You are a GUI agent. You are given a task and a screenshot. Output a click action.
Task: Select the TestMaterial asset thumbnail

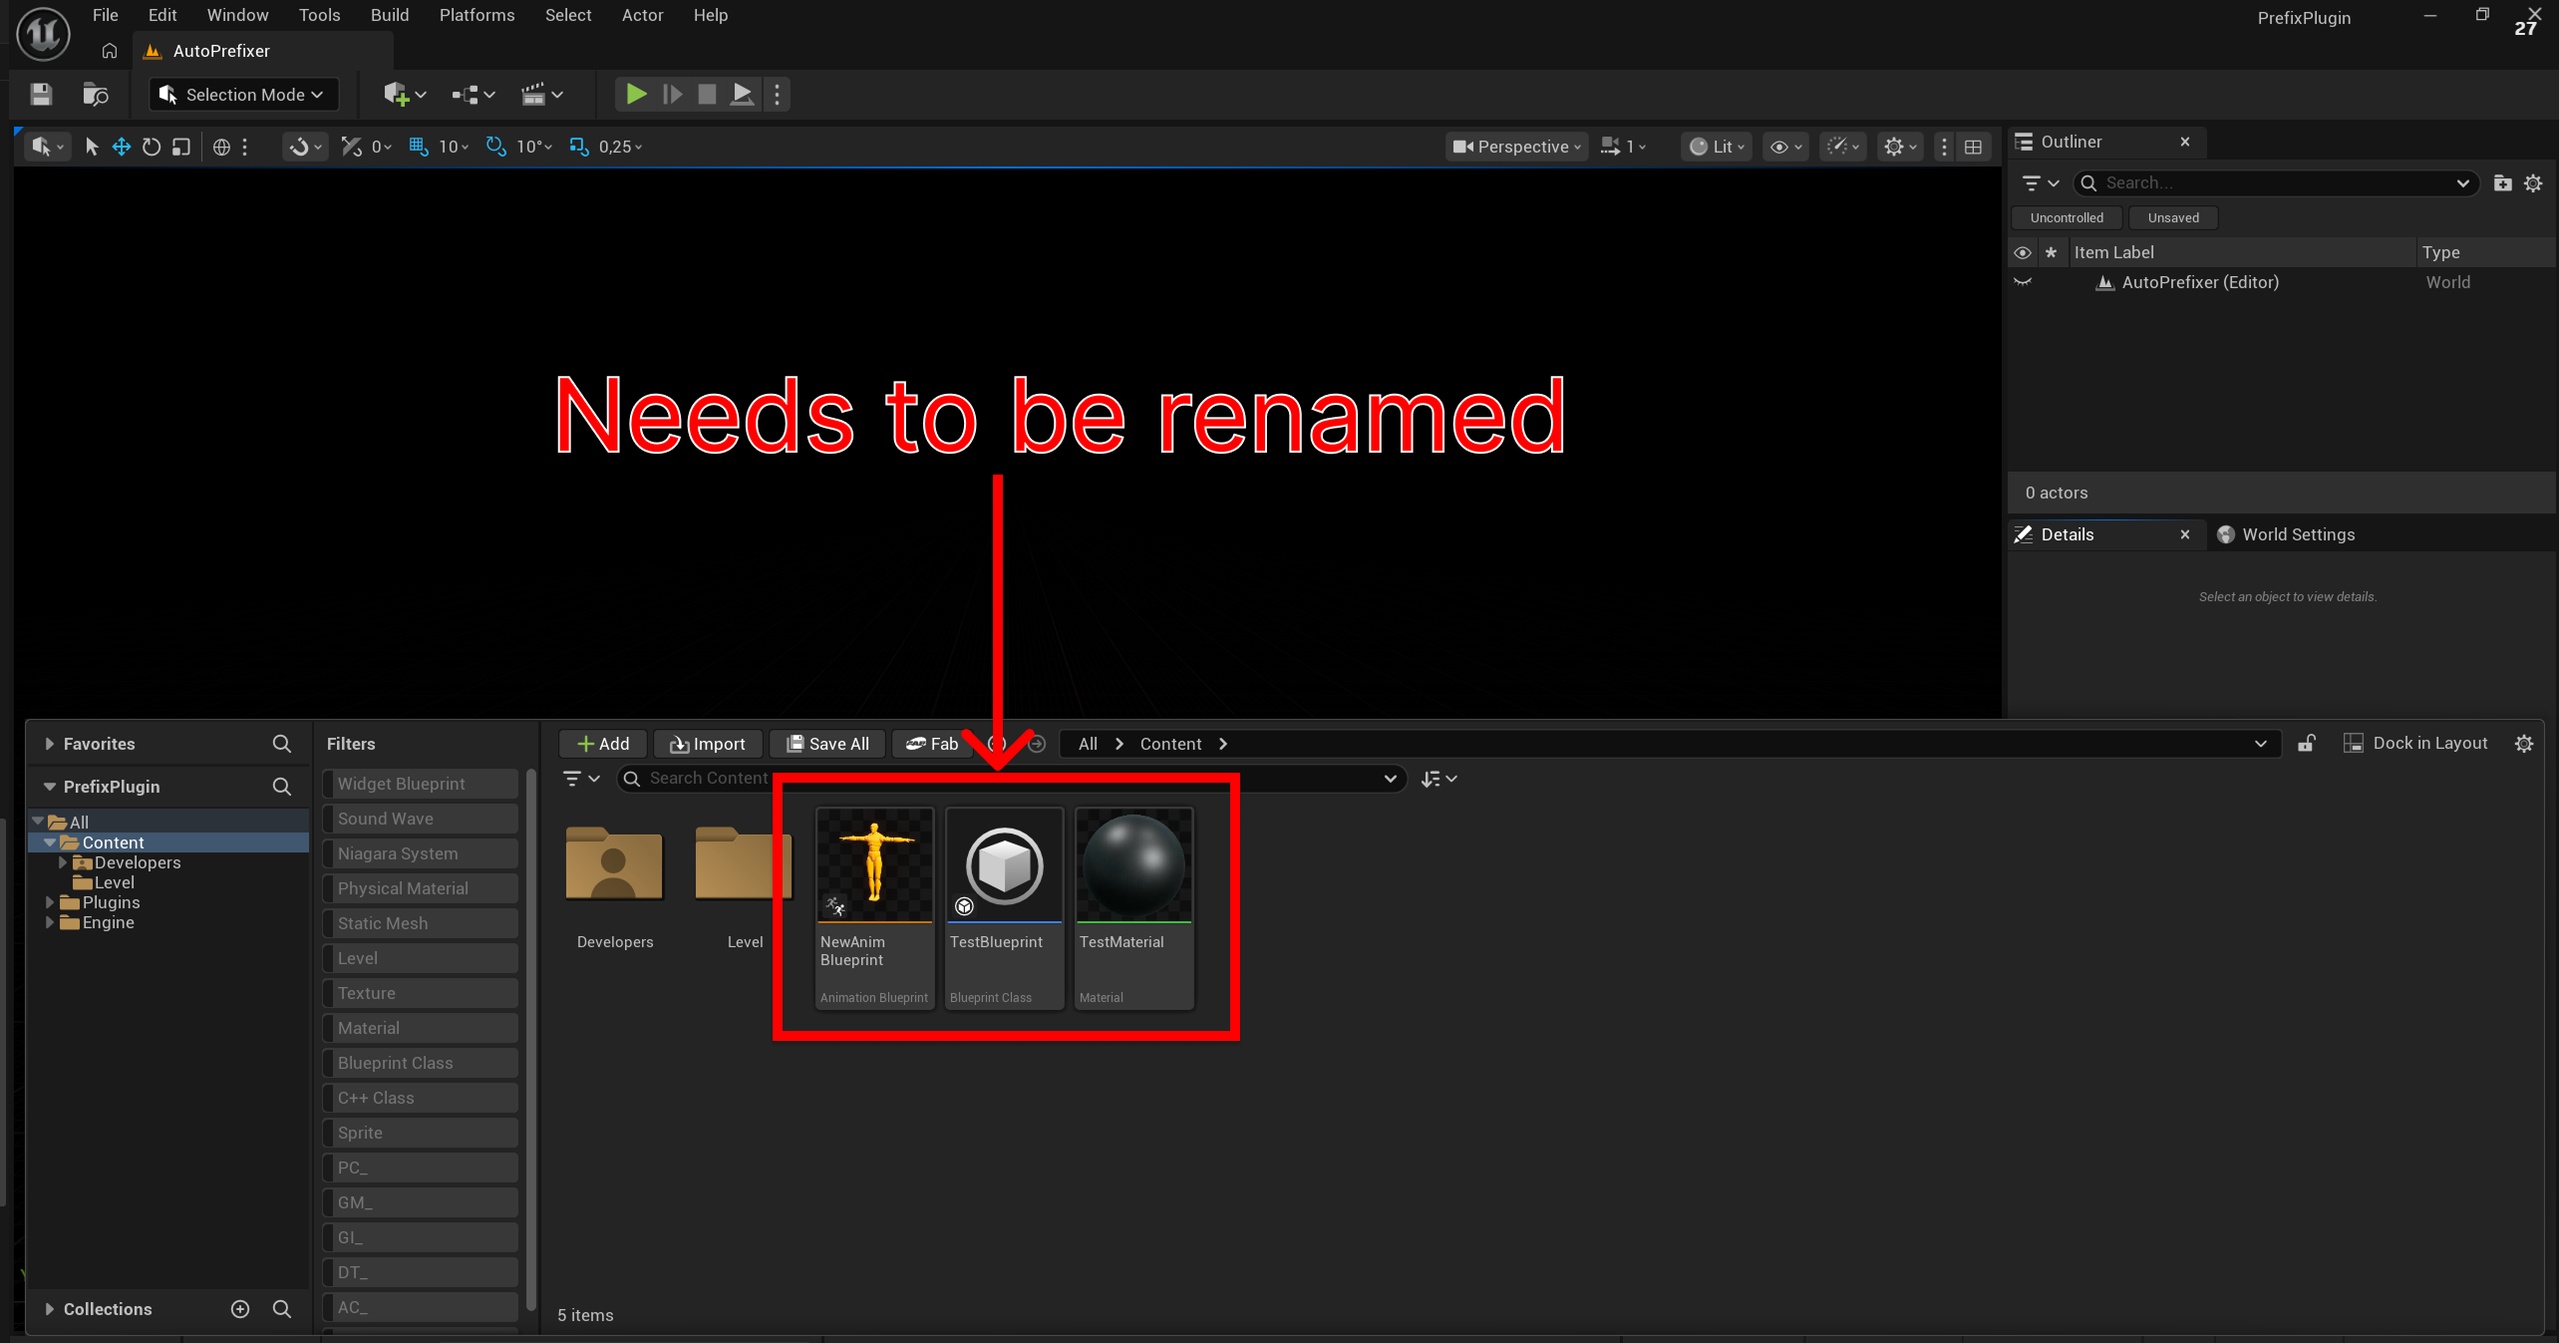pyautogui.click(x=1132, y=866)
